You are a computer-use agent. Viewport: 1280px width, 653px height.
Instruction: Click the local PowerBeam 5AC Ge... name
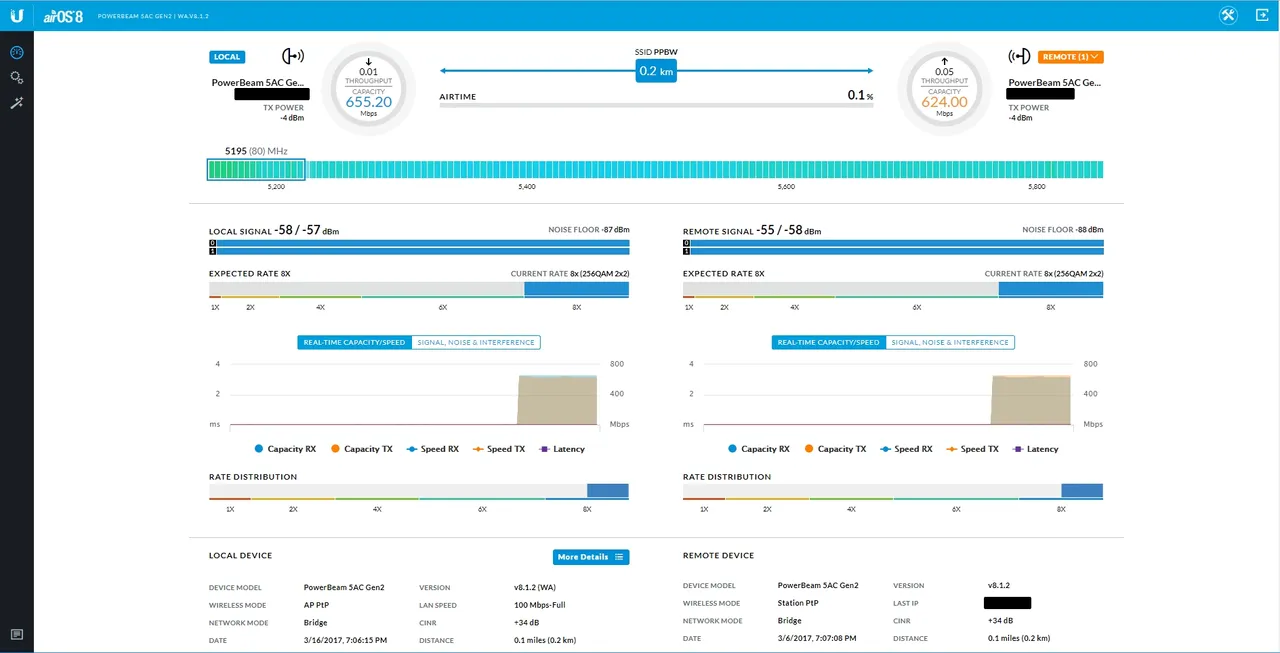(x=258, y=83)
